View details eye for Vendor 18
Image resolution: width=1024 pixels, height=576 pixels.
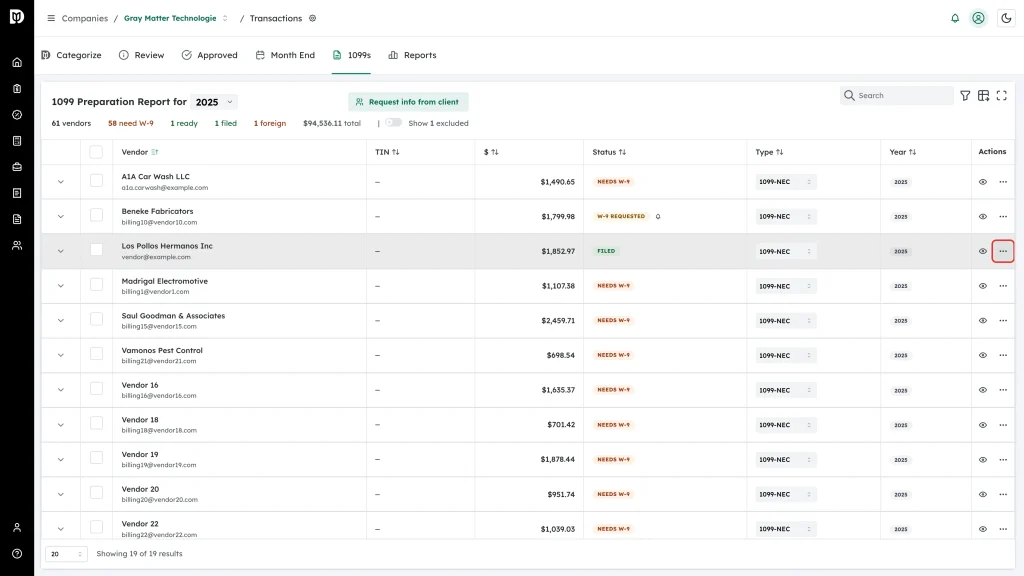click(983, 425)
